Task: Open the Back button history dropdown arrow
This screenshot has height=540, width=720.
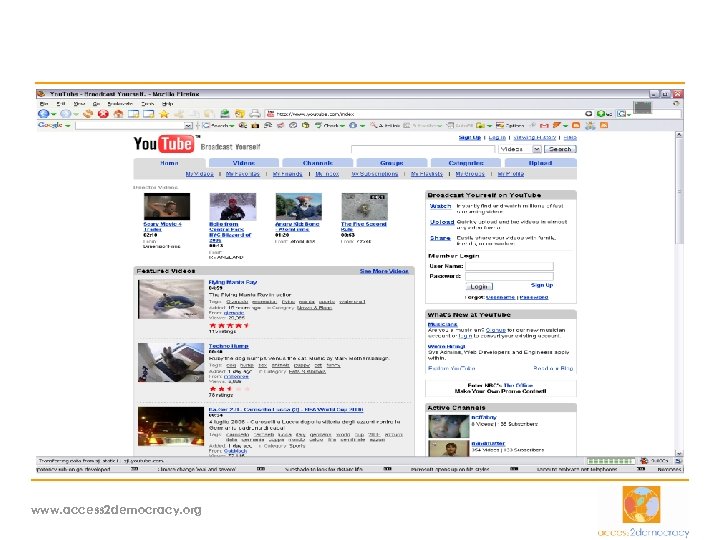Action: click(x=54, y=114)
